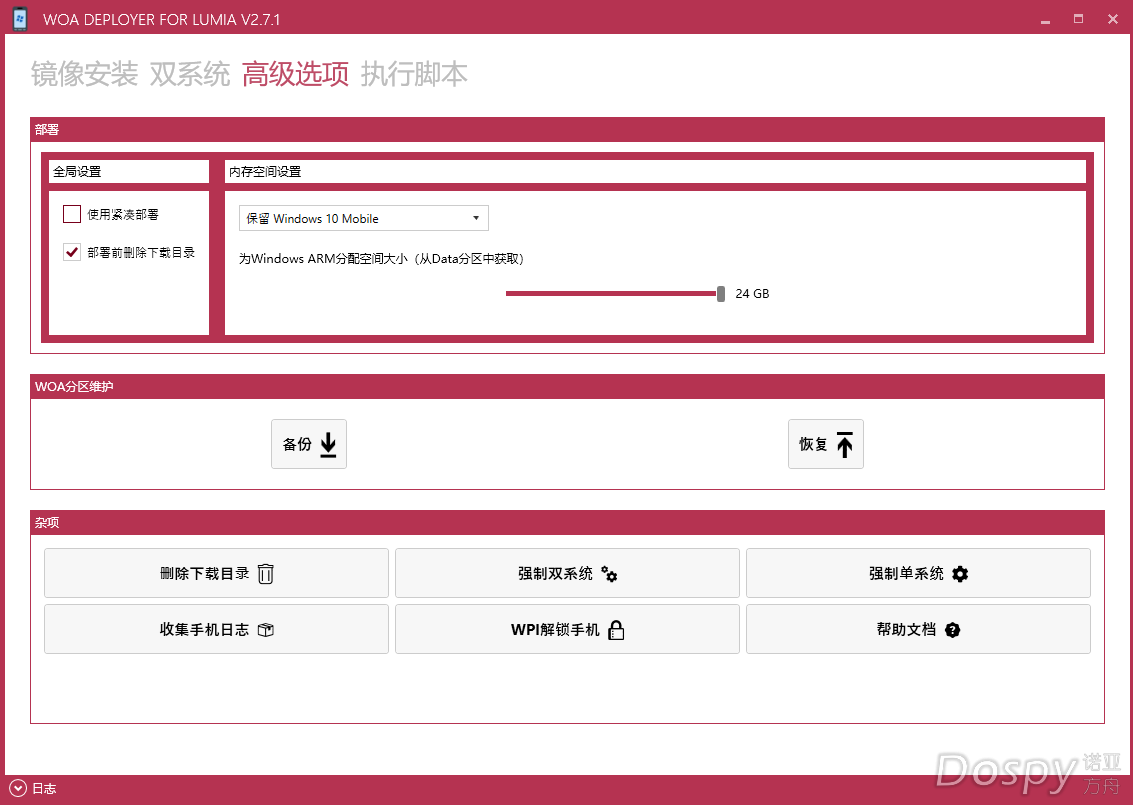1133x805 pixels.
Task: Switch to the 镜像安装 tab
Action: tap(84, 74)
